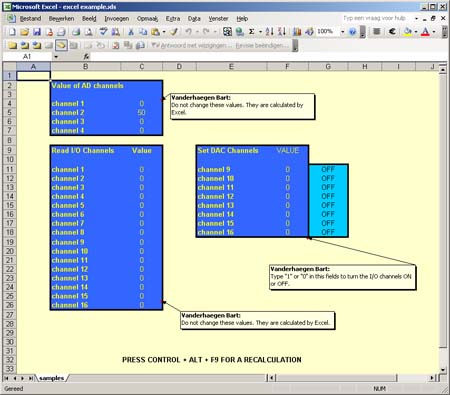The image size is (450, 395).
Task: Click the Cut scissors icon
Action: pyautogui.click(x=131, y=32)
